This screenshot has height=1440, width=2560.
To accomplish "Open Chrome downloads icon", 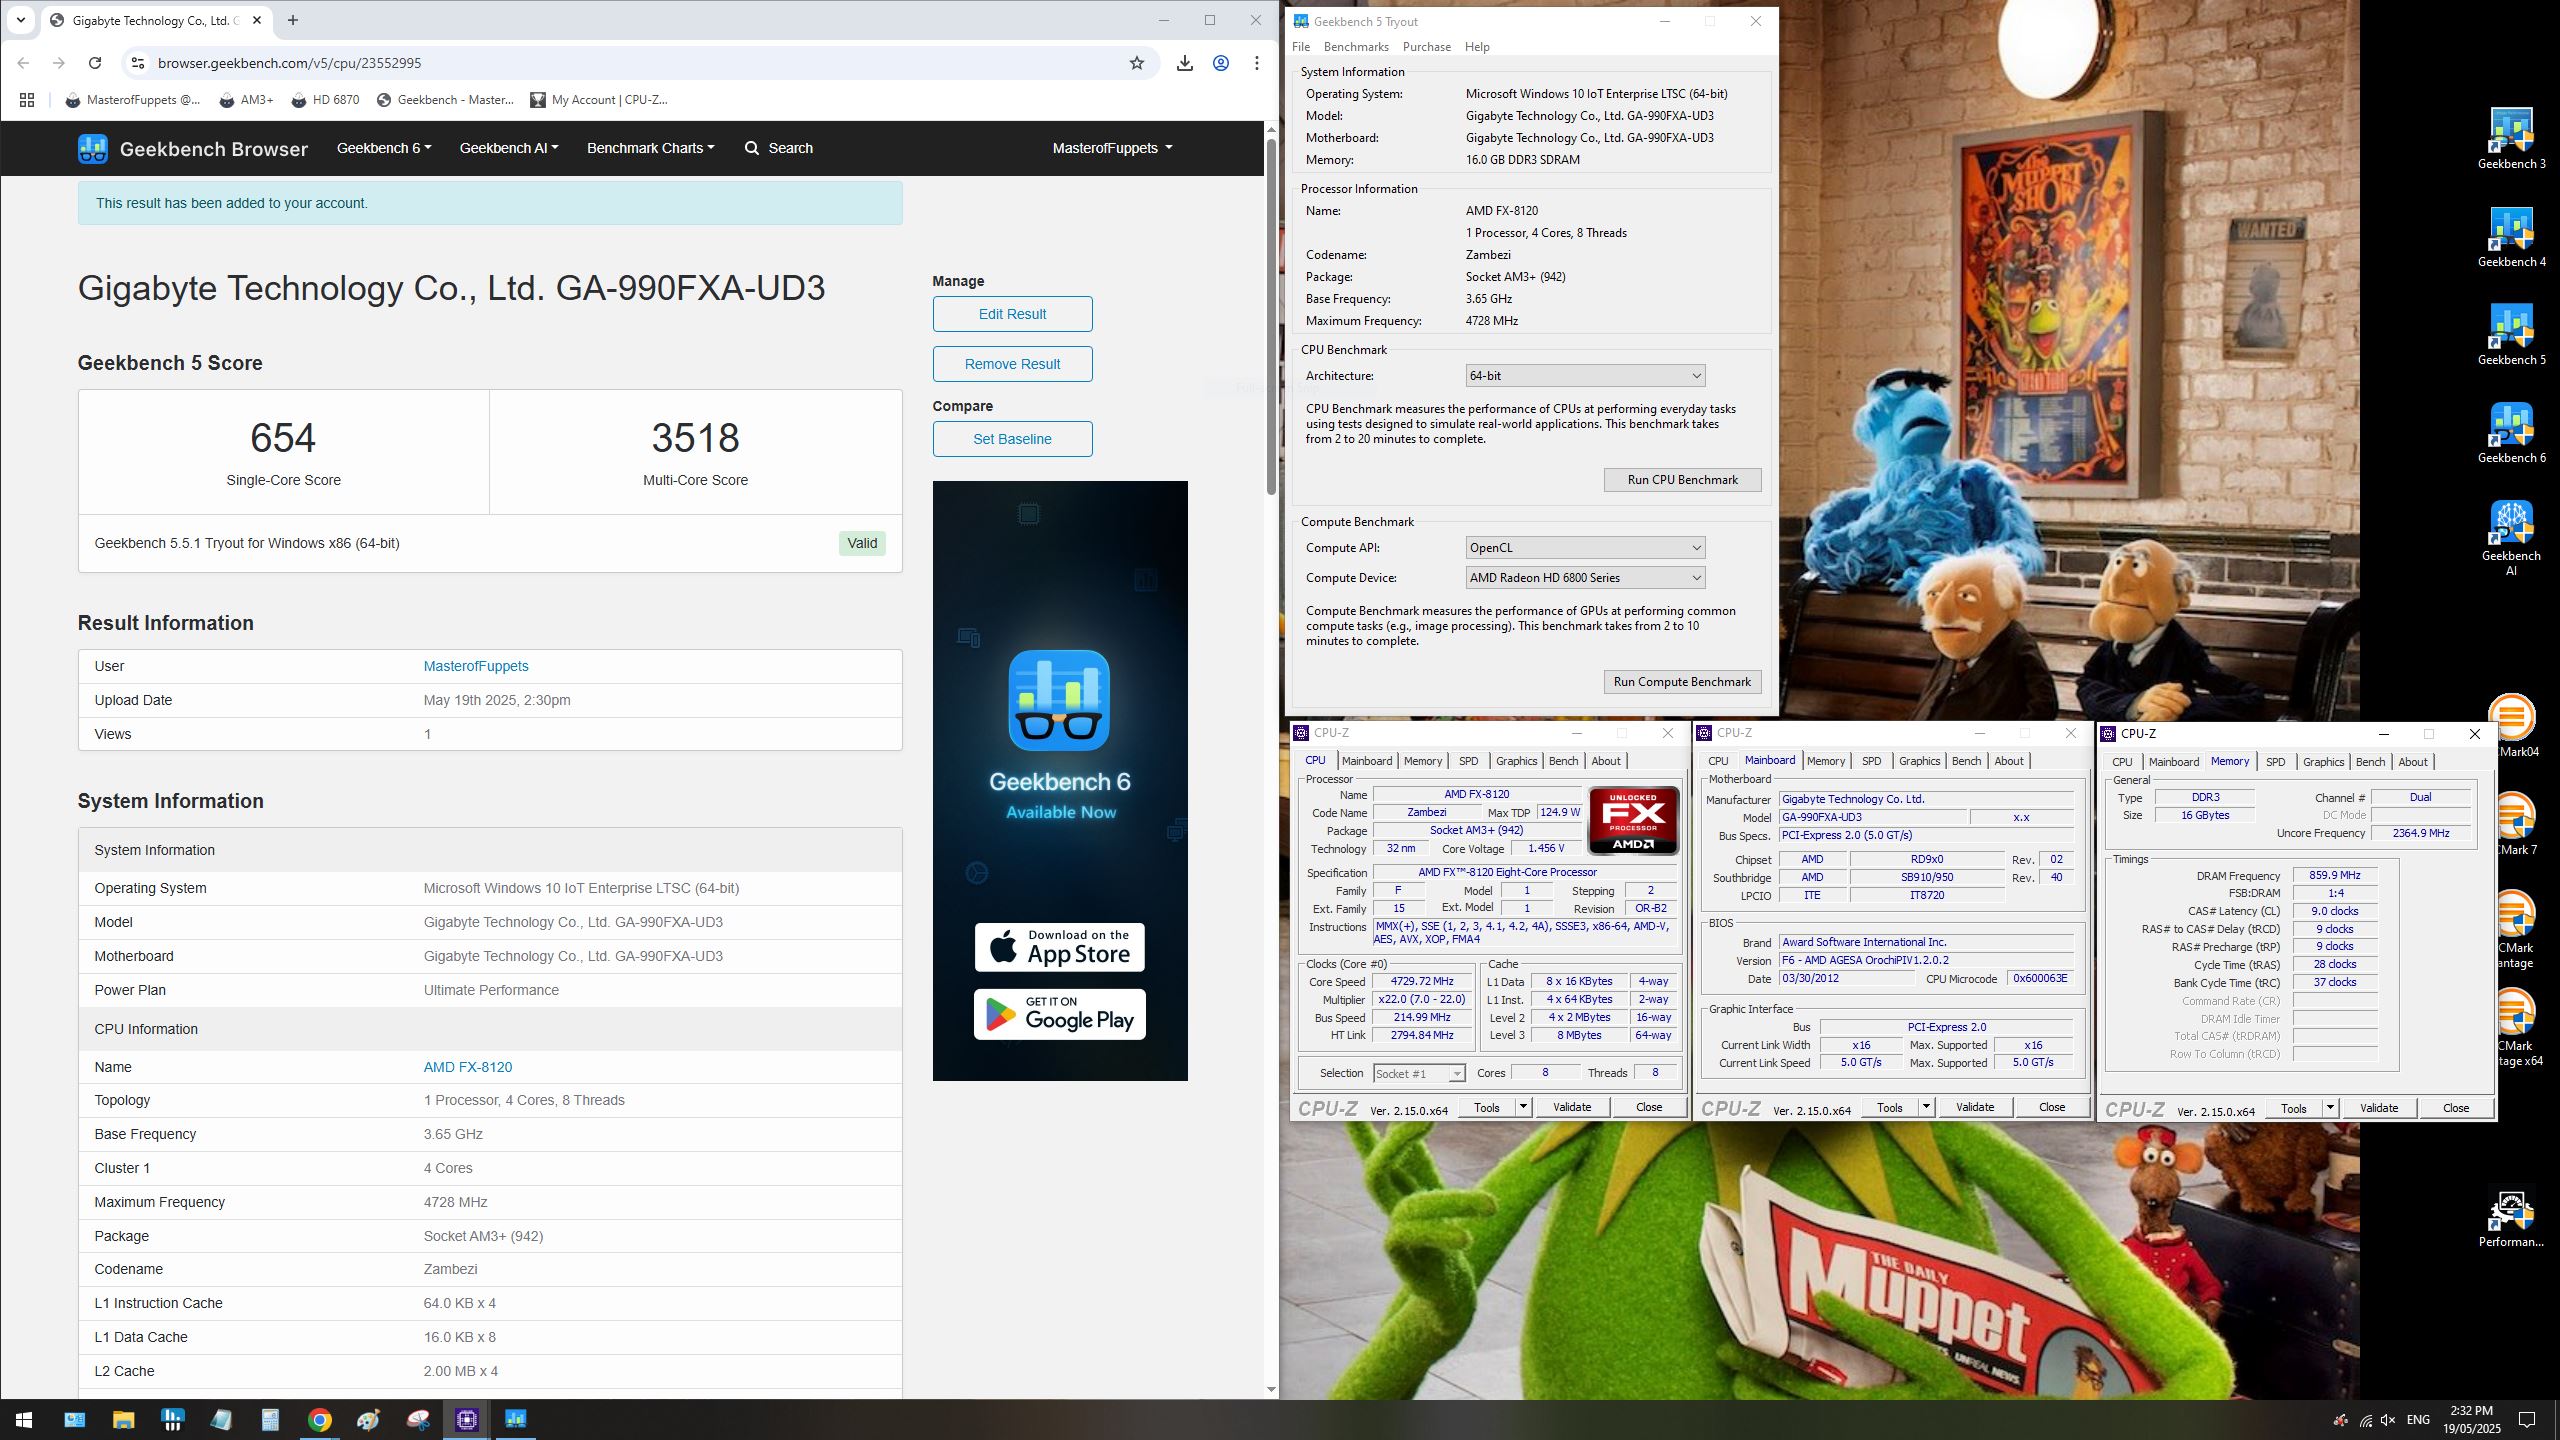I will 1185,63.
